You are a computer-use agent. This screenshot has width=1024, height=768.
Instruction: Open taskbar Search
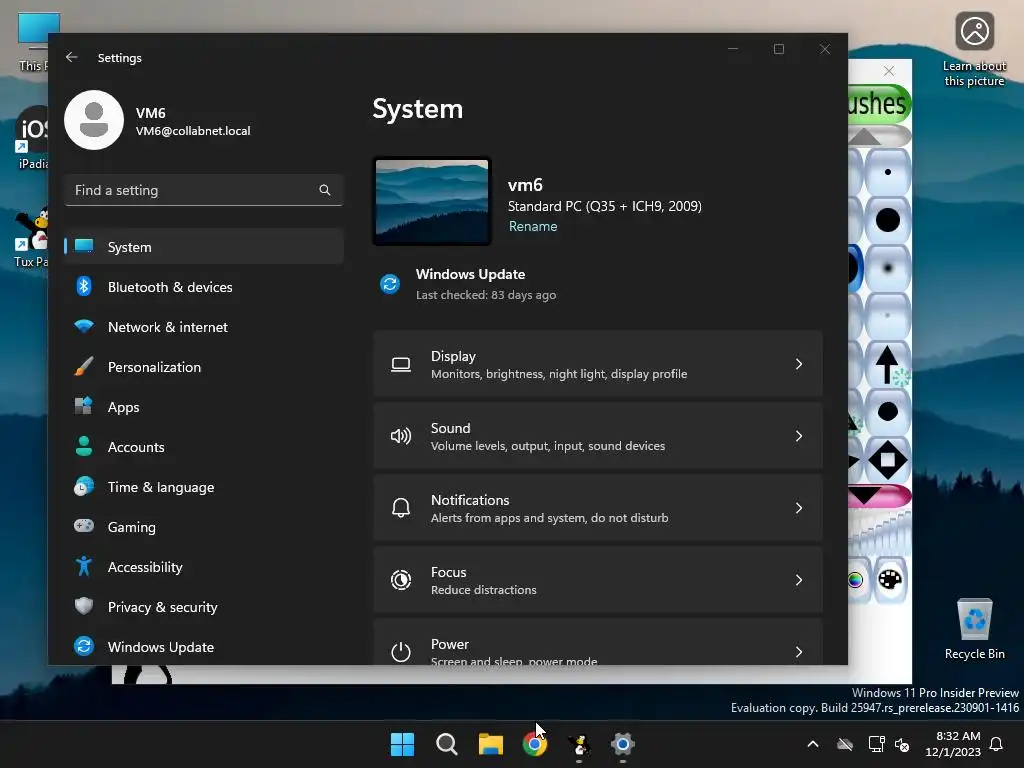tap(447, 744)
